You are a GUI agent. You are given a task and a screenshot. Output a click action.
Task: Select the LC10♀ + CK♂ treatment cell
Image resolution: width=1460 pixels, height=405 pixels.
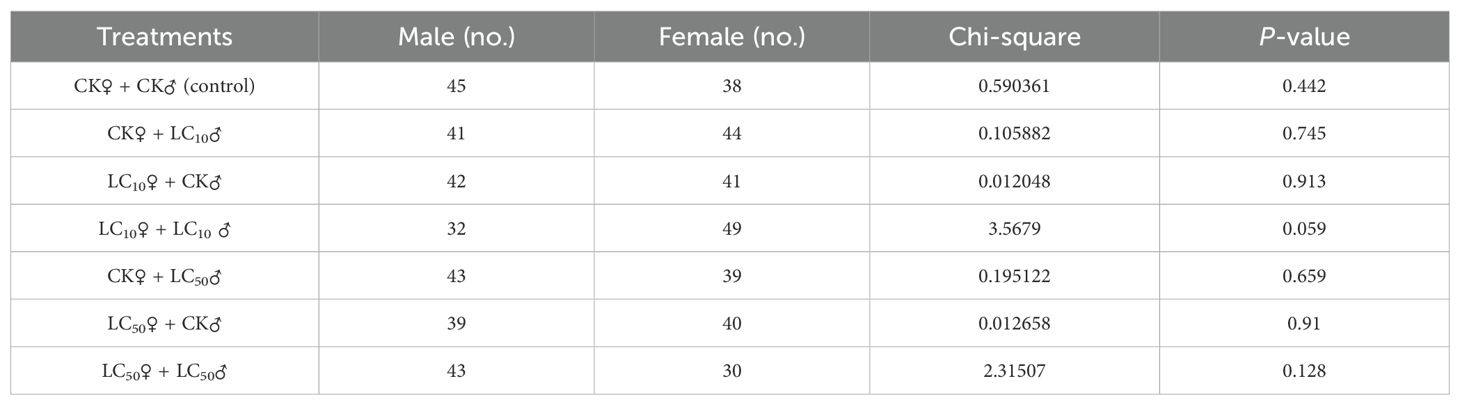tap(165, 181)
